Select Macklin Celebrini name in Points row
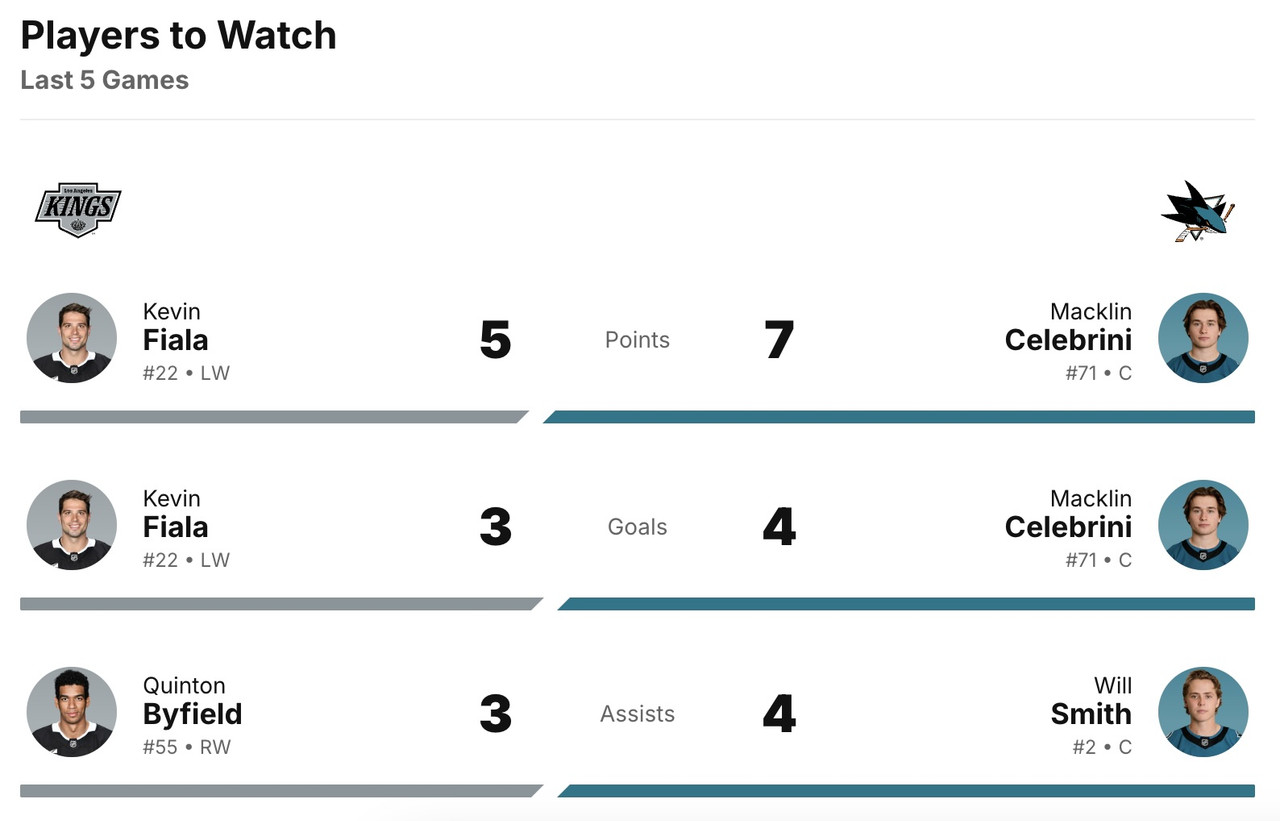Image resolution: width=1280 pixels, height=821 pixels. point(1068,340)
